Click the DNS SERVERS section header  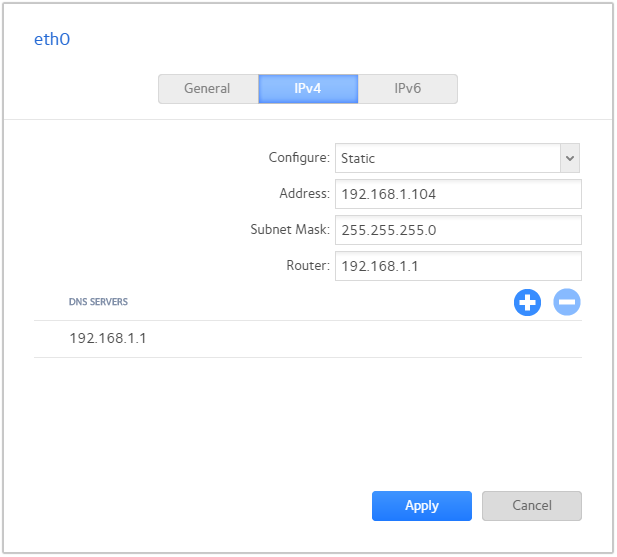(x=98, y=301)
